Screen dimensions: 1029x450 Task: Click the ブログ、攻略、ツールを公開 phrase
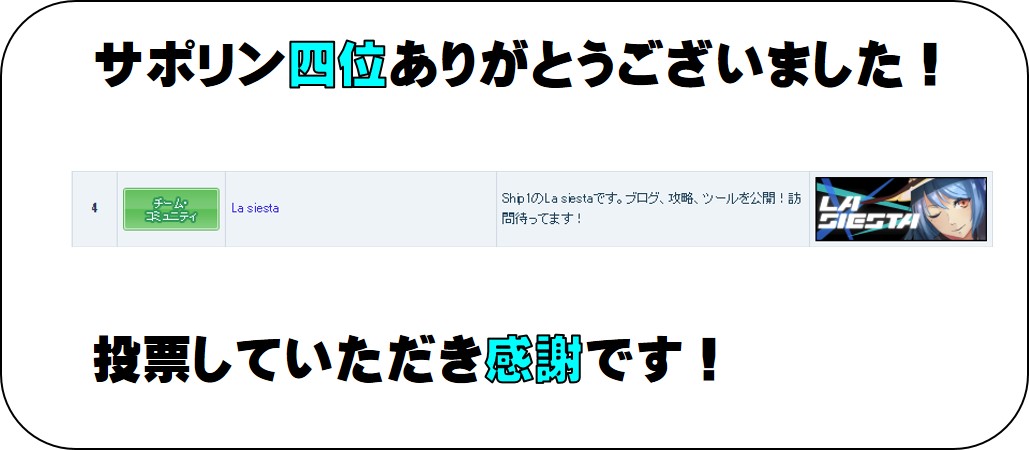(699, 199)
